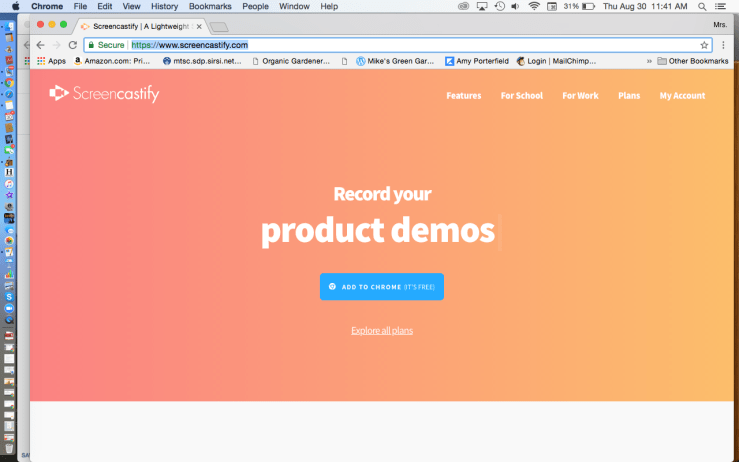Bookmark this page with star icon
The image size is (739, 462).
704,45
